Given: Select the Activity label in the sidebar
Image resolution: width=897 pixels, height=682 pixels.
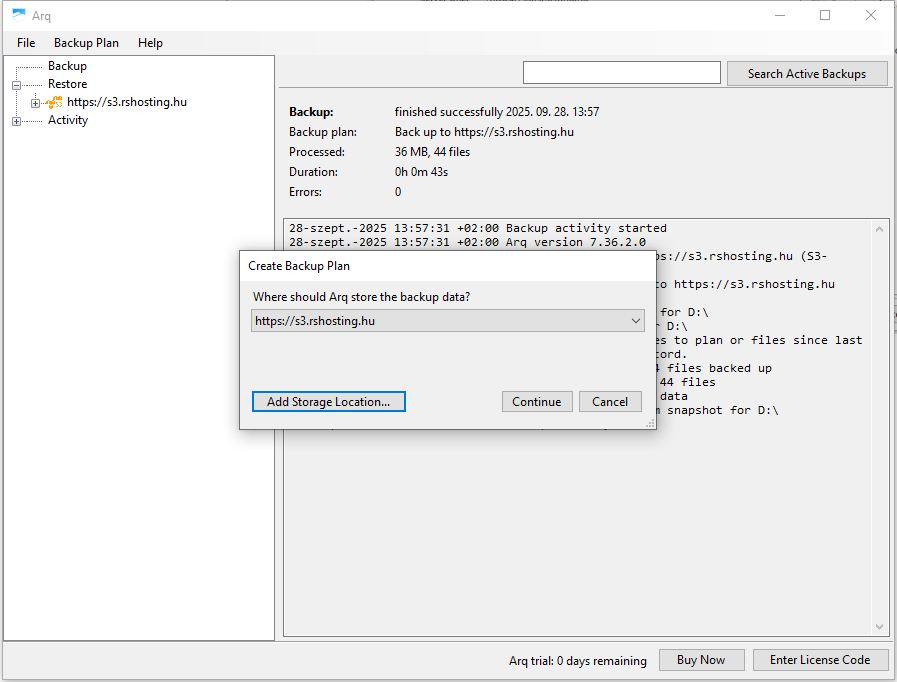Looking at the screenshot, I should coord(68,120).
